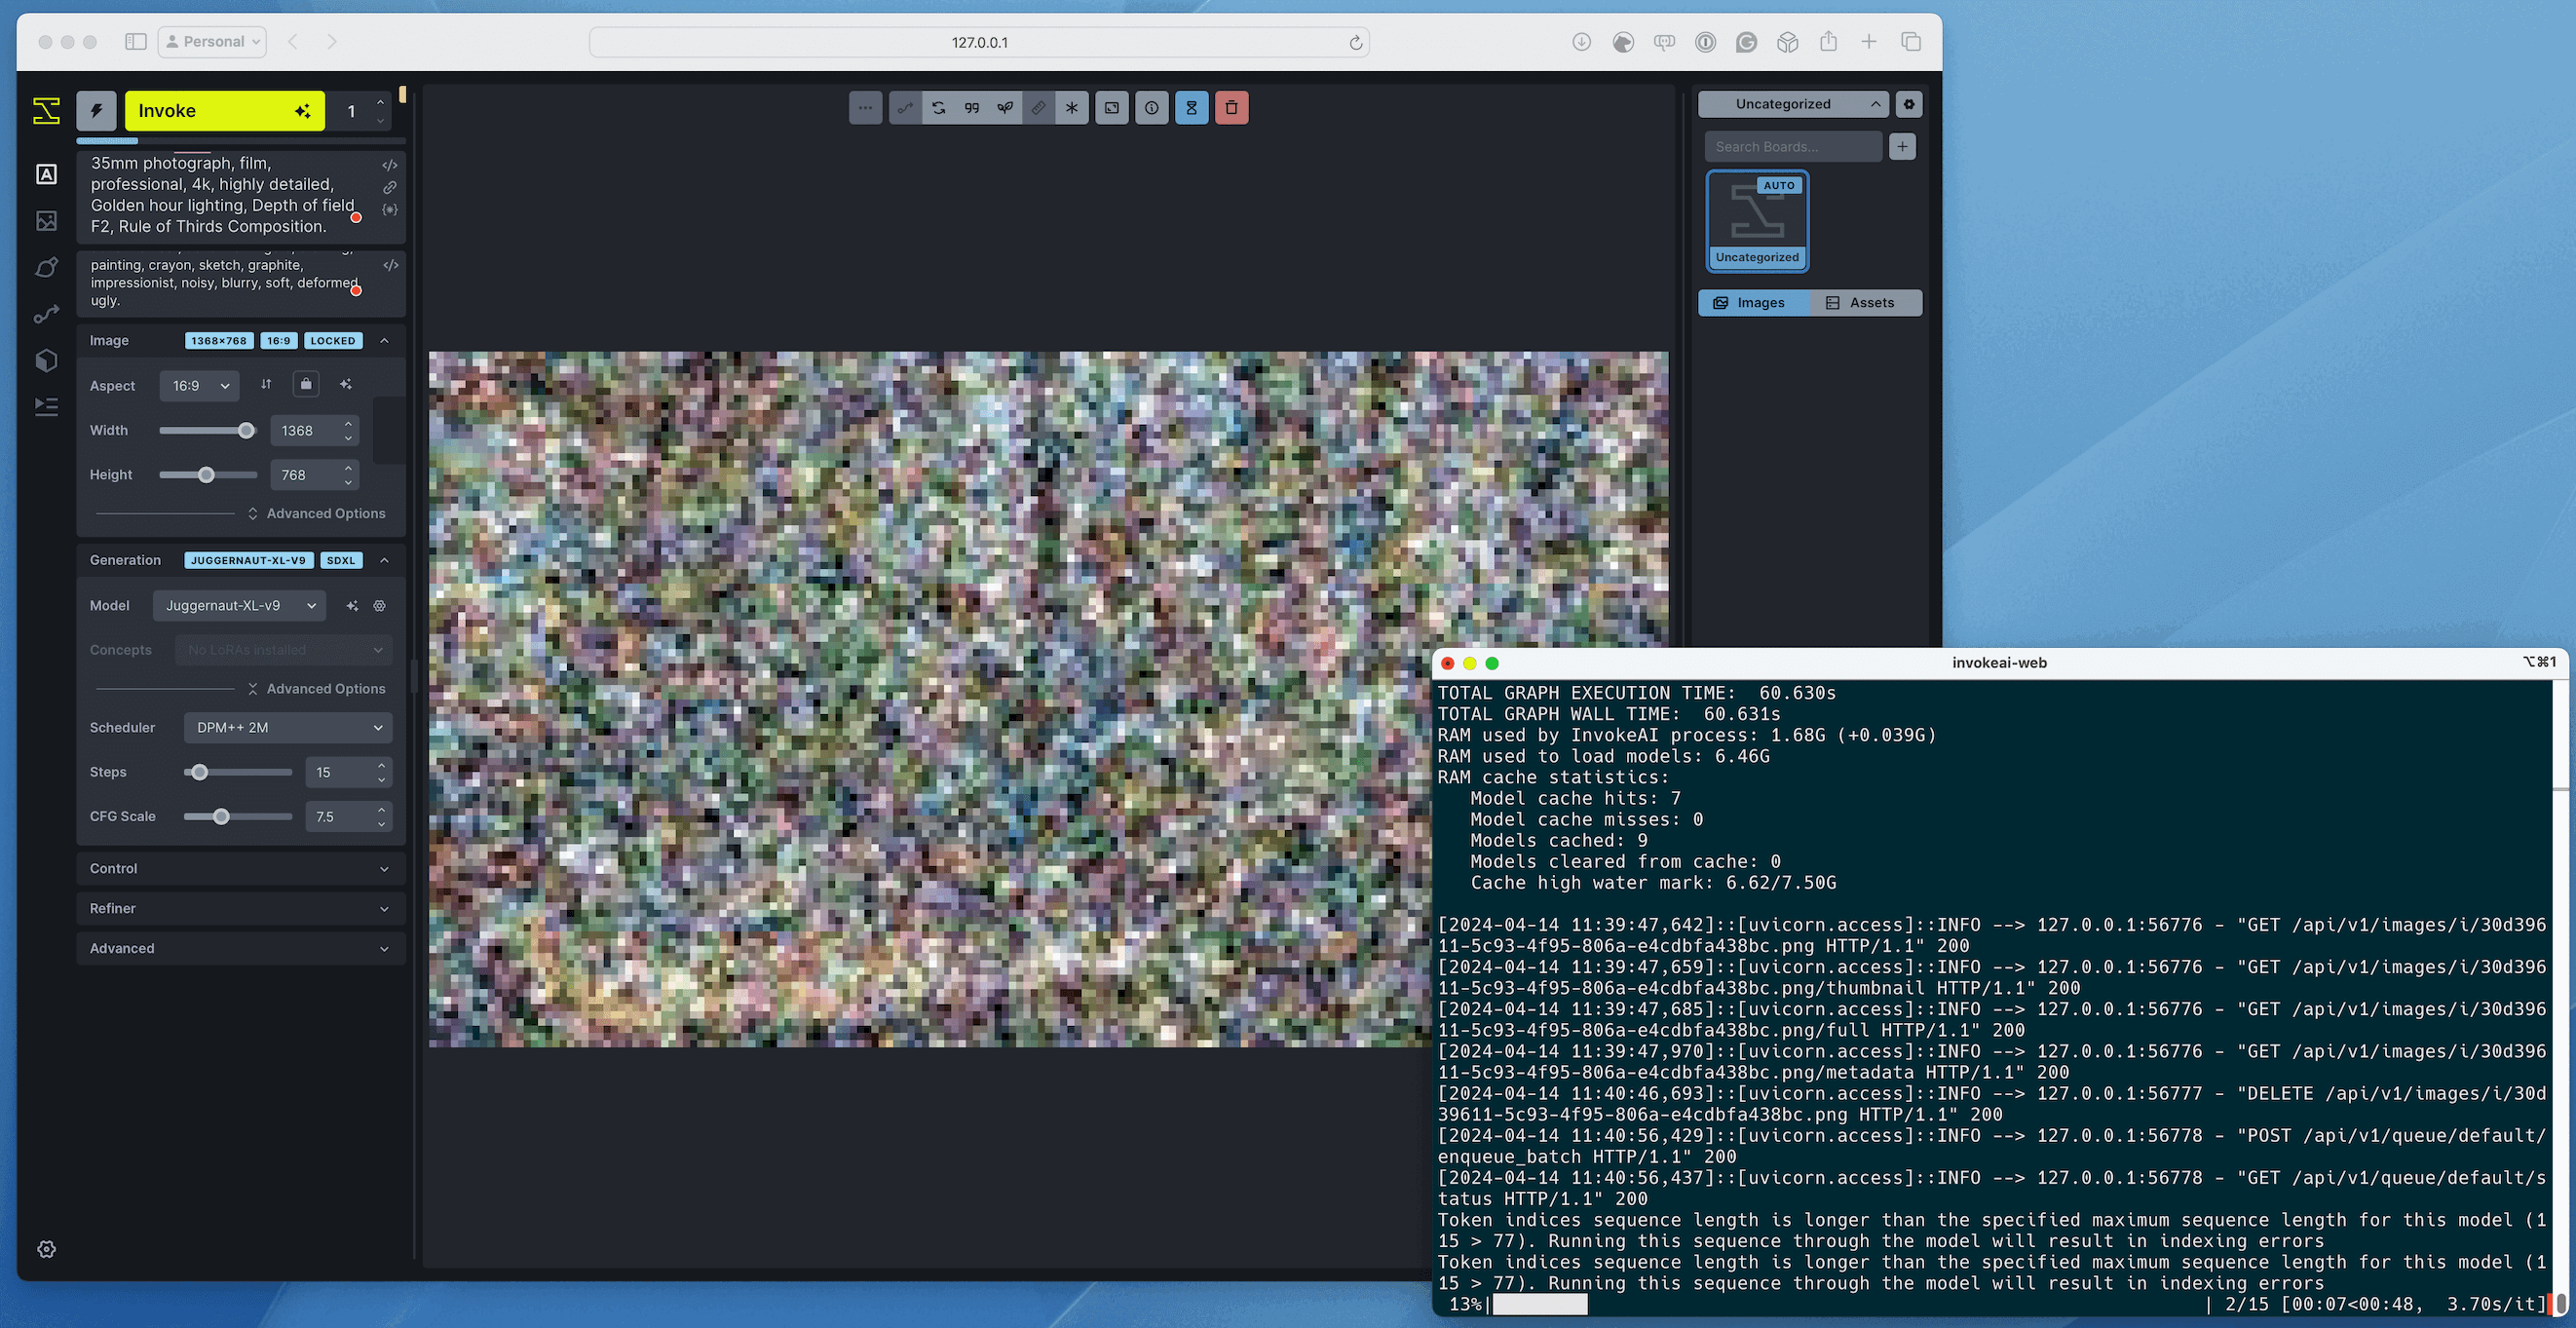The width and height of the screenshot is (2576, 1328).
Task: Click the lightning bolt queue-front button
Action: (x=96, y=111)
